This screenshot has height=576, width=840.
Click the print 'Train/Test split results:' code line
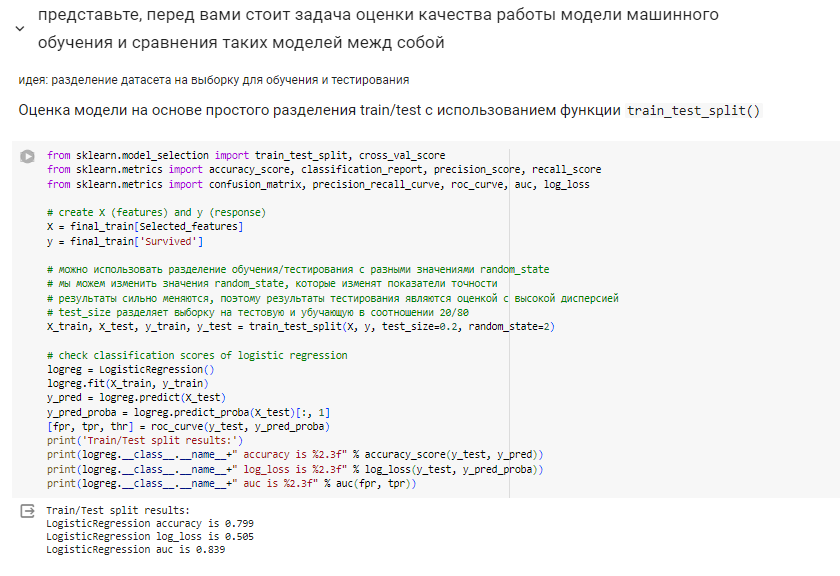click(x=145, y=440)
